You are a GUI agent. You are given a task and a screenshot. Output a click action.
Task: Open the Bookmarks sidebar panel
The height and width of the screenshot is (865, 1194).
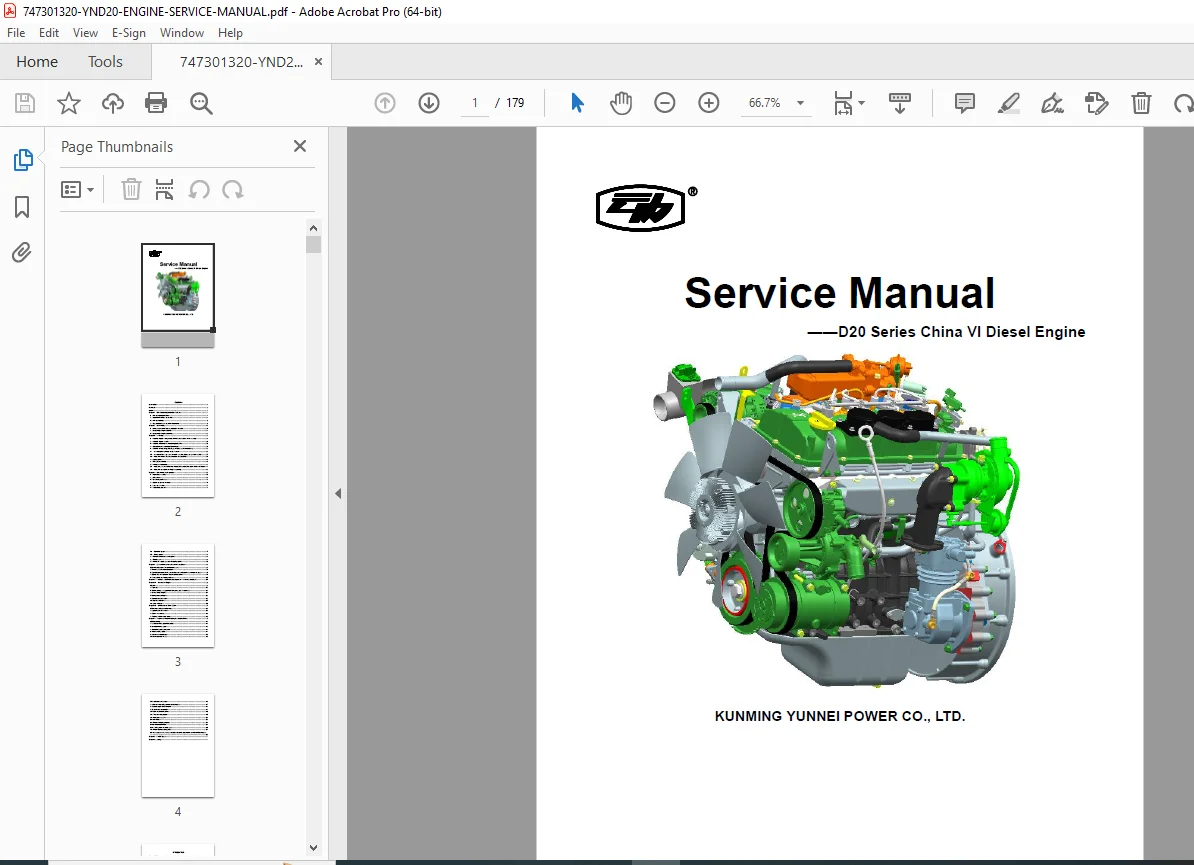(22, 206)
